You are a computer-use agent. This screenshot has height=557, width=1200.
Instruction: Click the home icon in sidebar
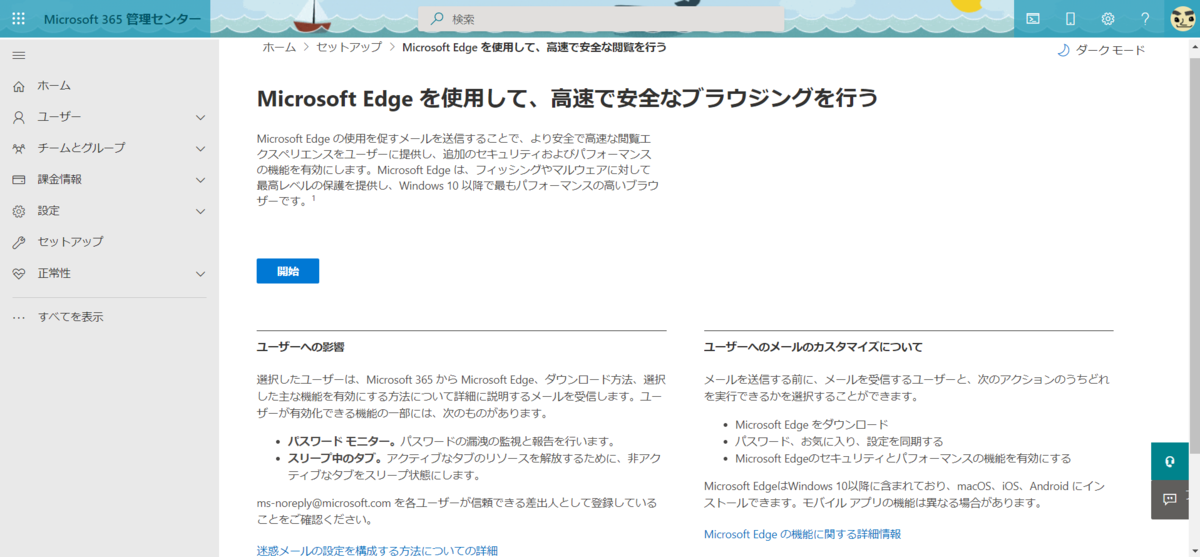coord(18,86)
